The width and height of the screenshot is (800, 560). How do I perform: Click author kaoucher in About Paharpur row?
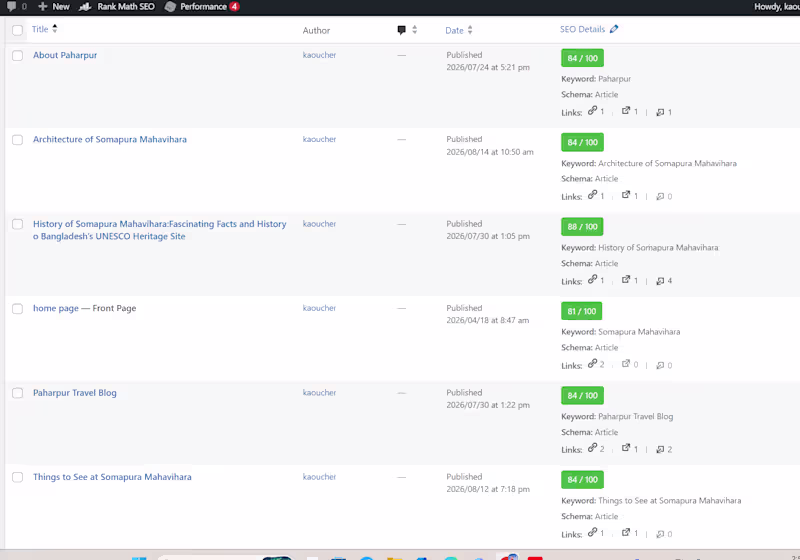319,55
